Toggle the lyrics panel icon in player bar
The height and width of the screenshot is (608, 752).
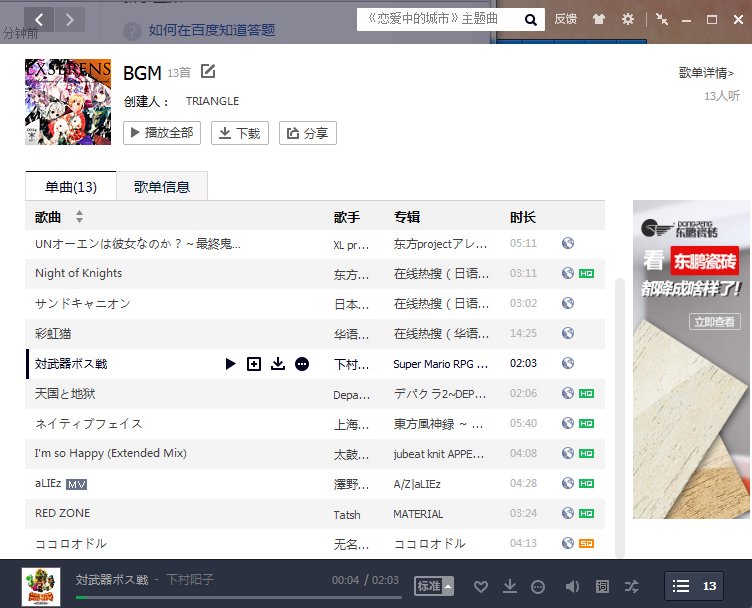click(x=602, y=586)
